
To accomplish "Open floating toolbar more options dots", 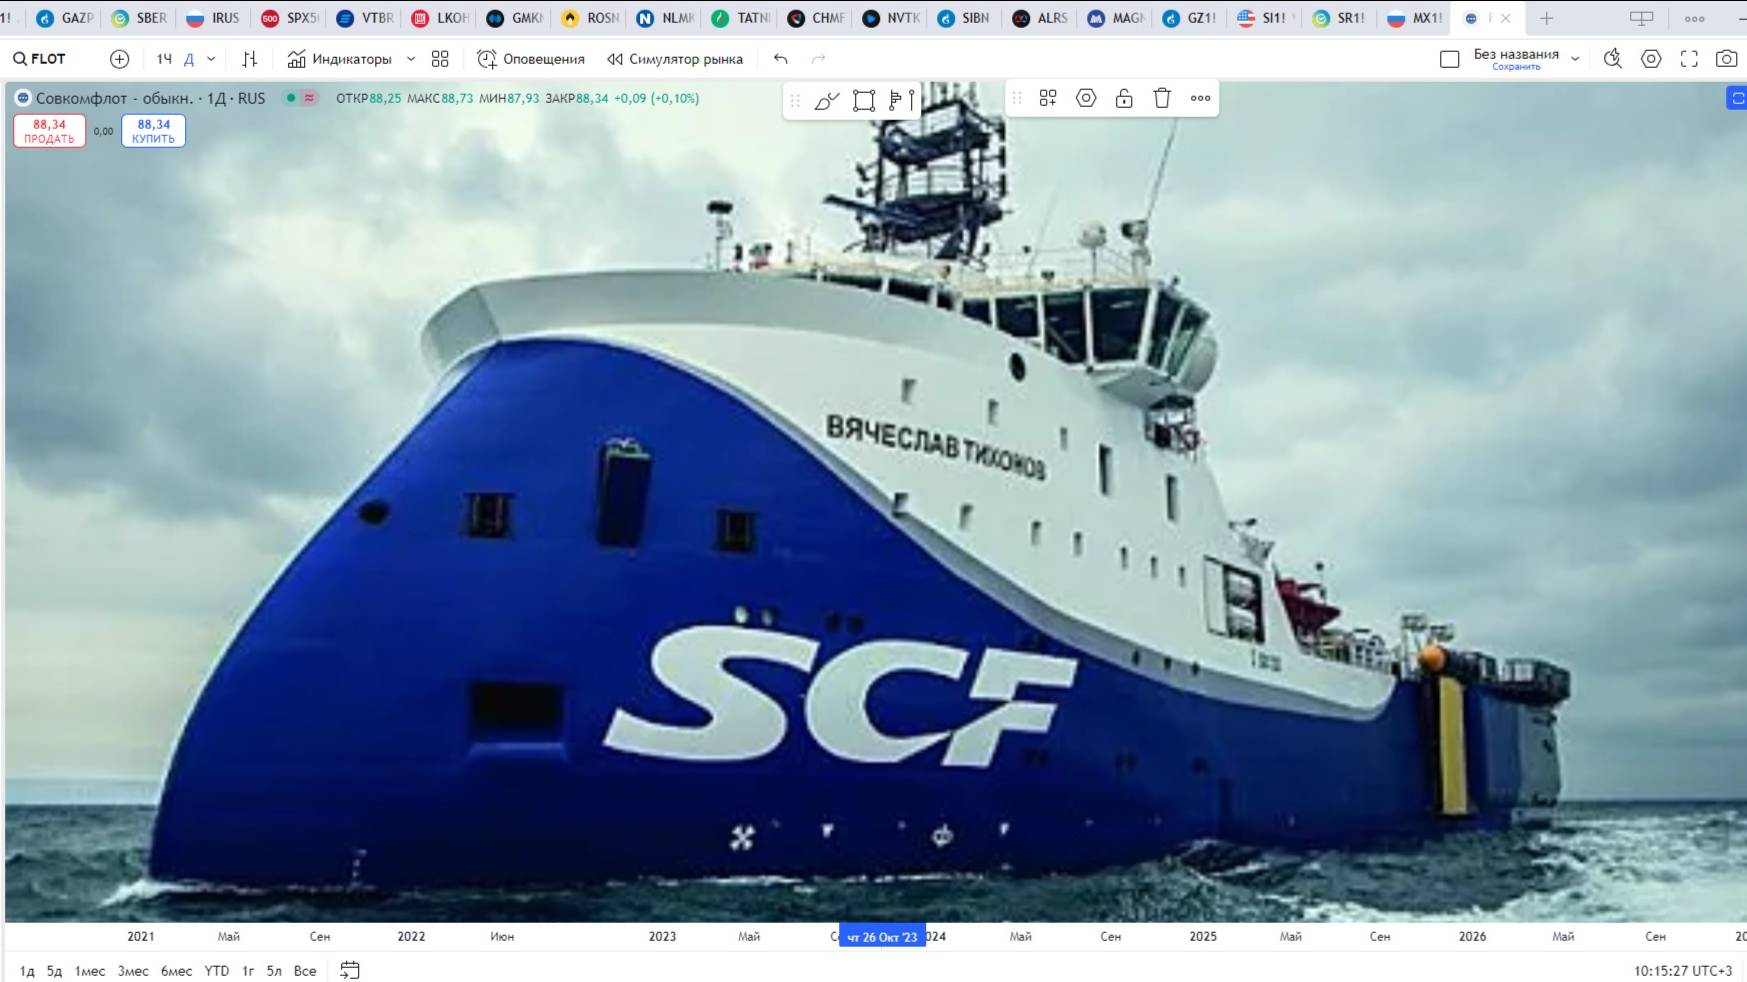I will pos(1200,98).
